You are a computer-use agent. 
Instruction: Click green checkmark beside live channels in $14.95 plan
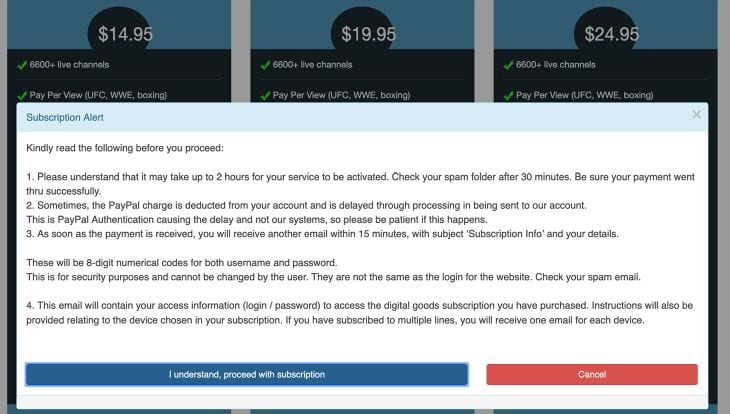[22, 65]
